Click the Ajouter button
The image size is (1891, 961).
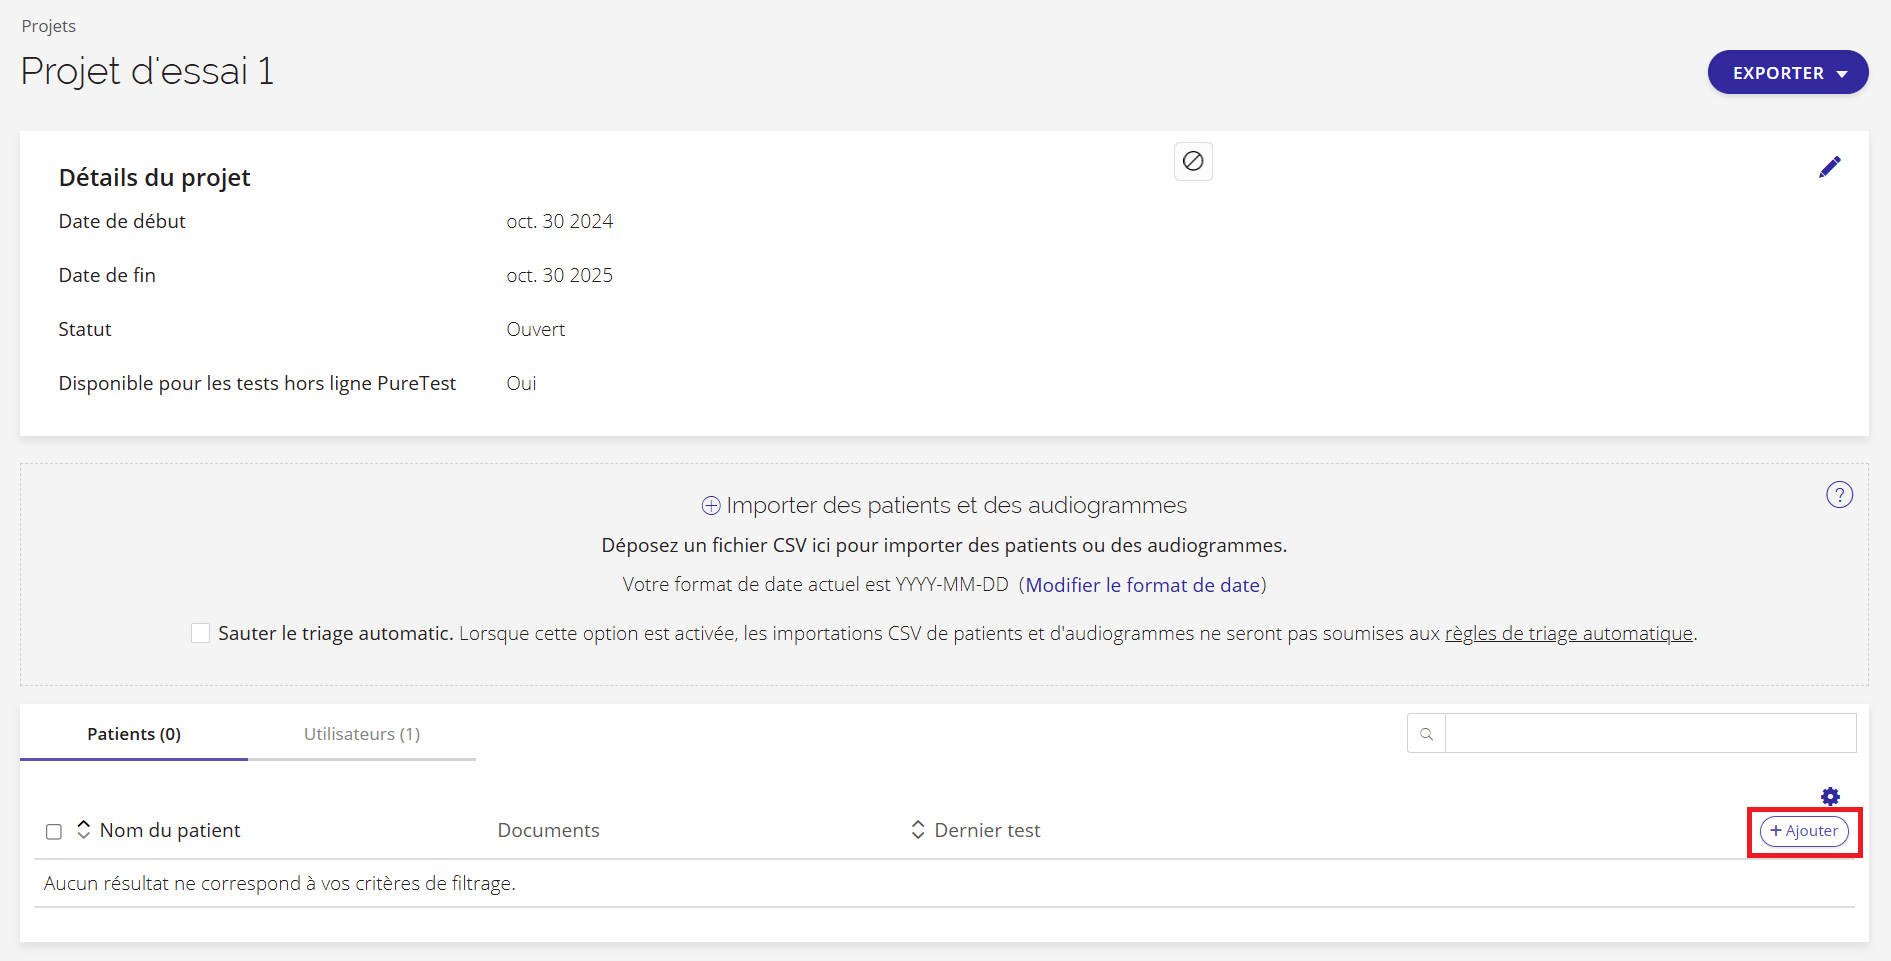1804,831
